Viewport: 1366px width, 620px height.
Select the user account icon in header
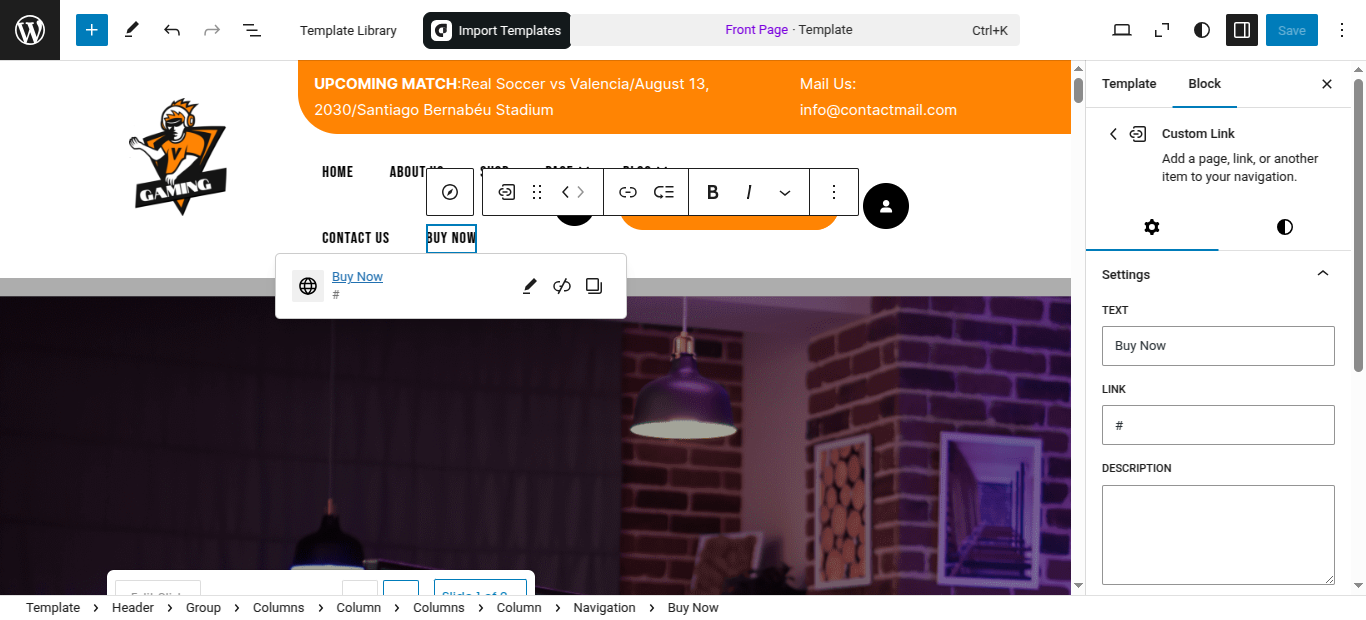point(886,206)
